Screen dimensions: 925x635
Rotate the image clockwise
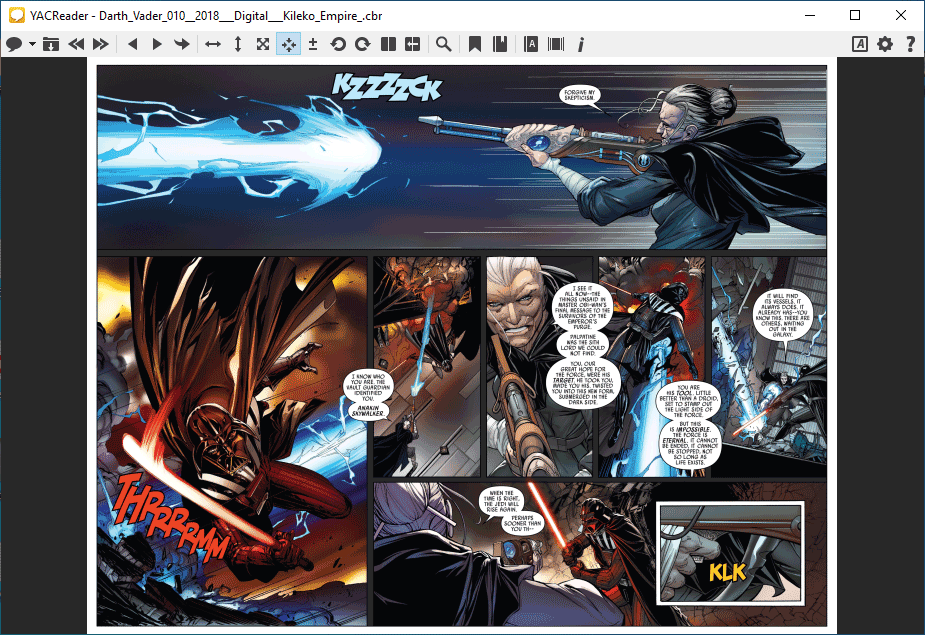click(x=363, y=44)
